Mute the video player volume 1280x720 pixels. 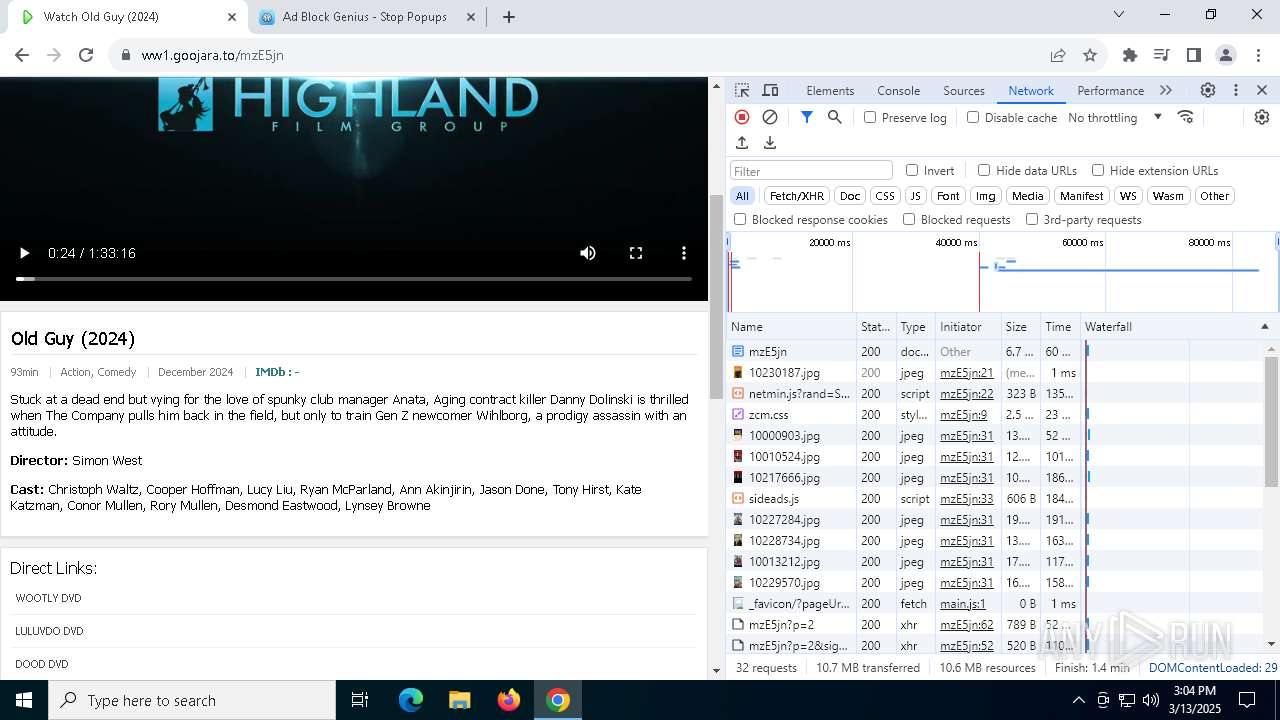pyautogui.click(x=588, y=253)
